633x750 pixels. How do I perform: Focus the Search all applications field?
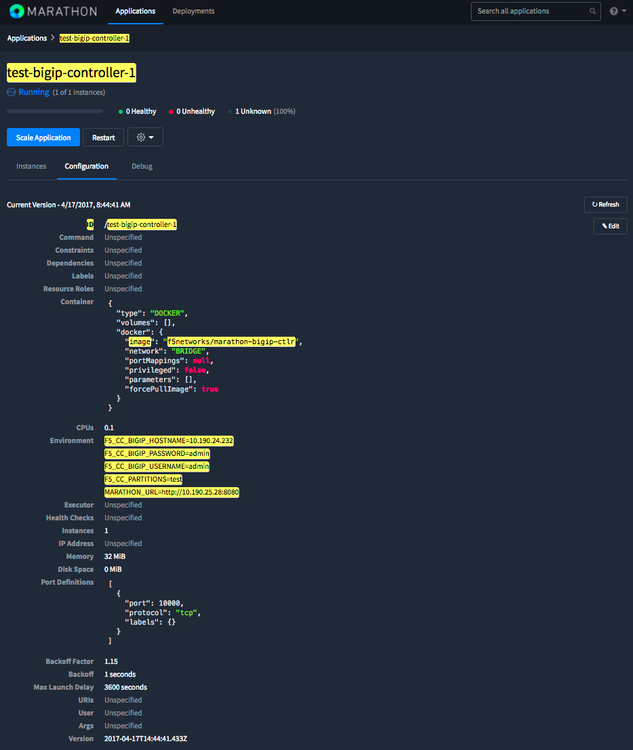click(x=530, y=11)
